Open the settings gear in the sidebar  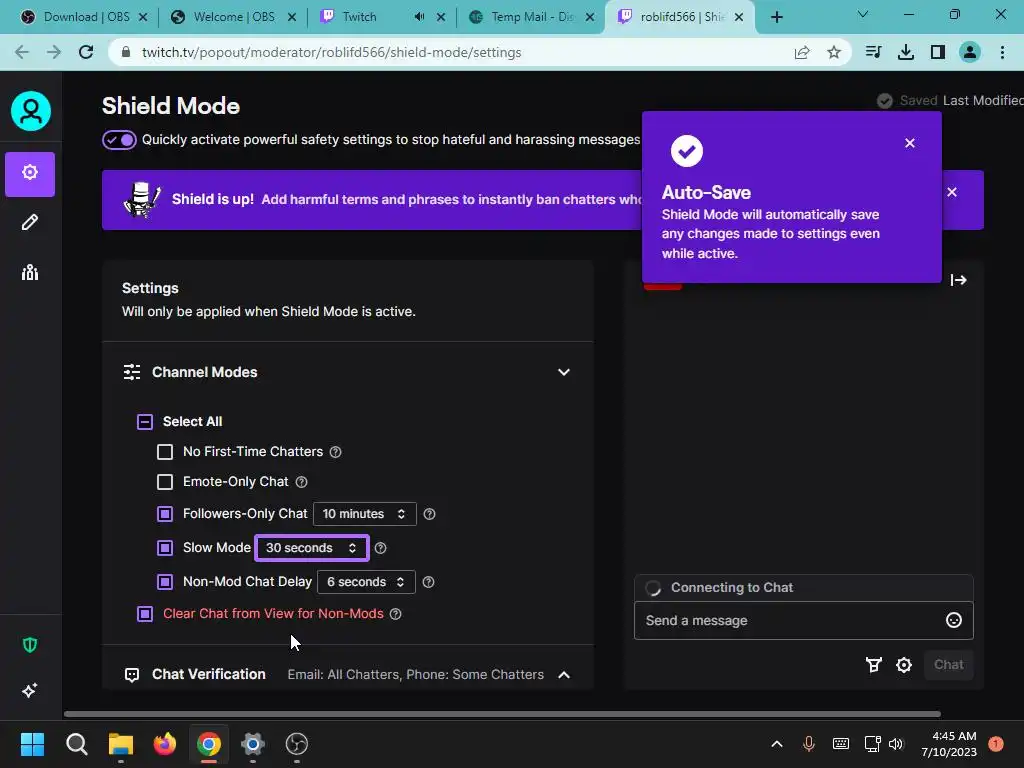point(30,174)
